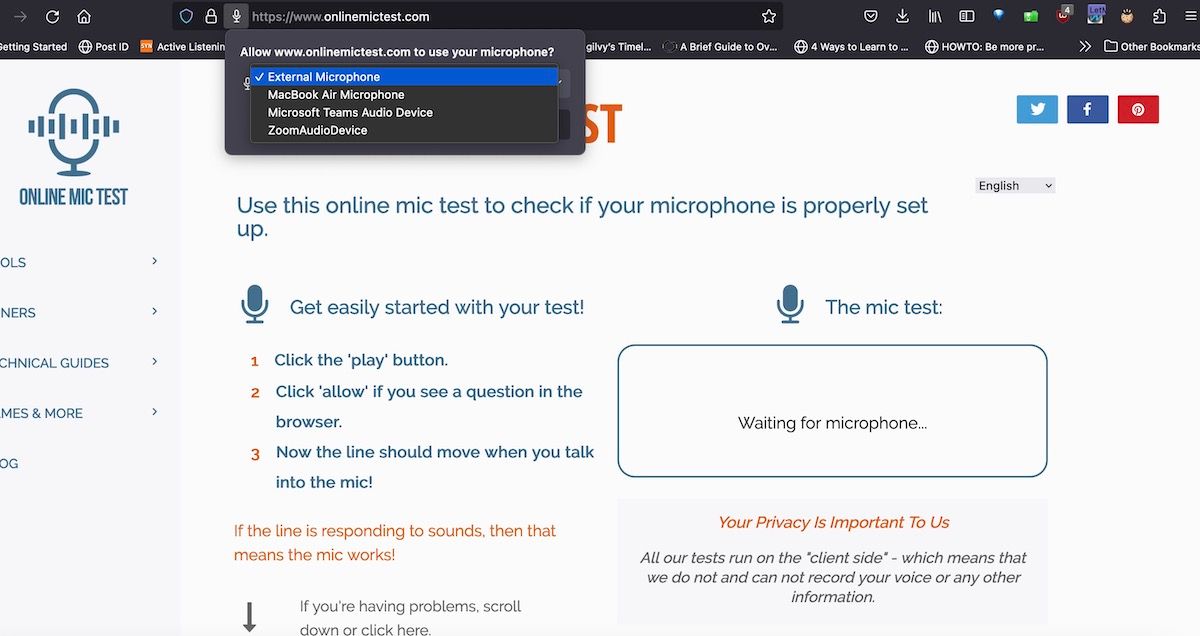This screenshot has height=636, width=1200.
Task: Click 'The mic test:' heading
Action: [x=884, y=307]
